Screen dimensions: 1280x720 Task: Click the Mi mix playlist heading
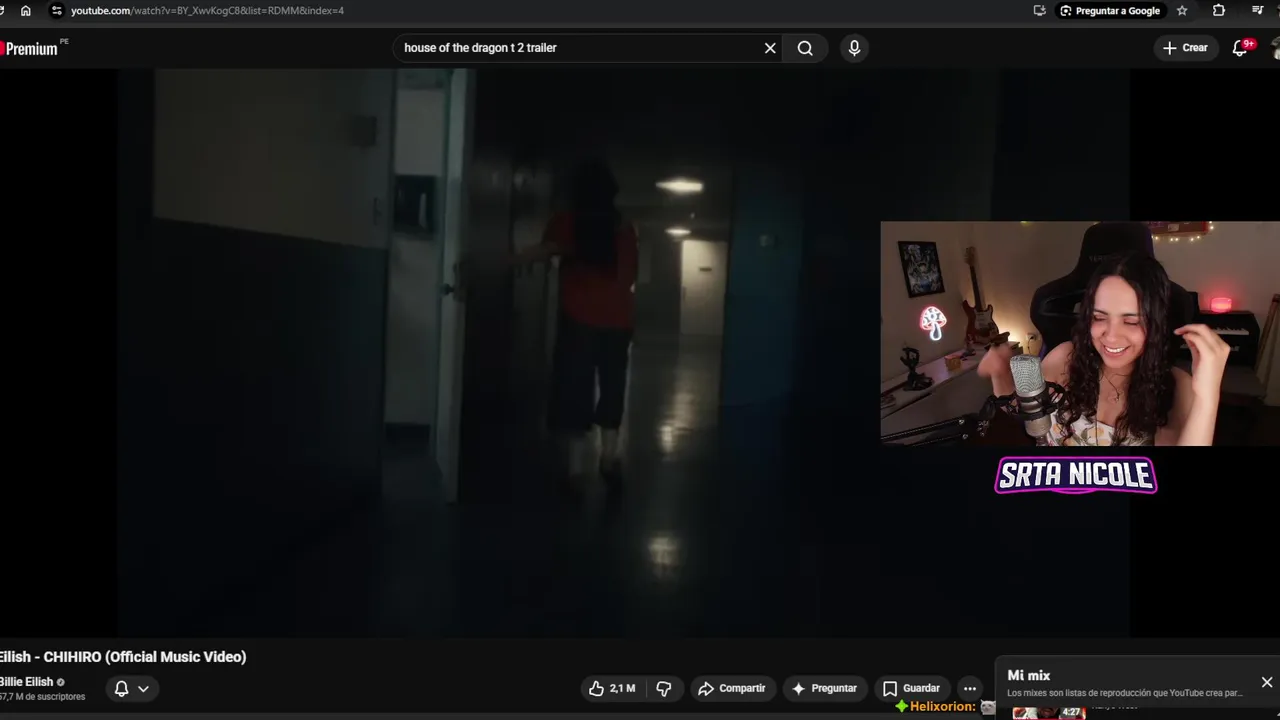(1029, 676)
